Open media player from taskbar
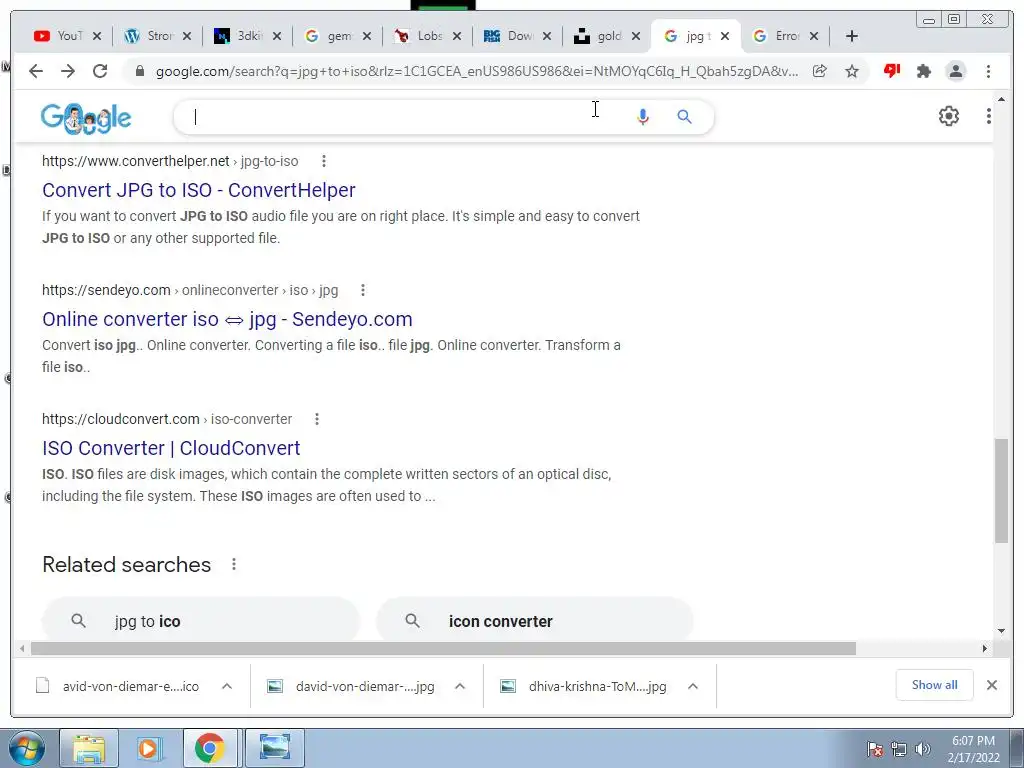The height and width of the screenshot is (768, 1024). (x=148, y=748)
